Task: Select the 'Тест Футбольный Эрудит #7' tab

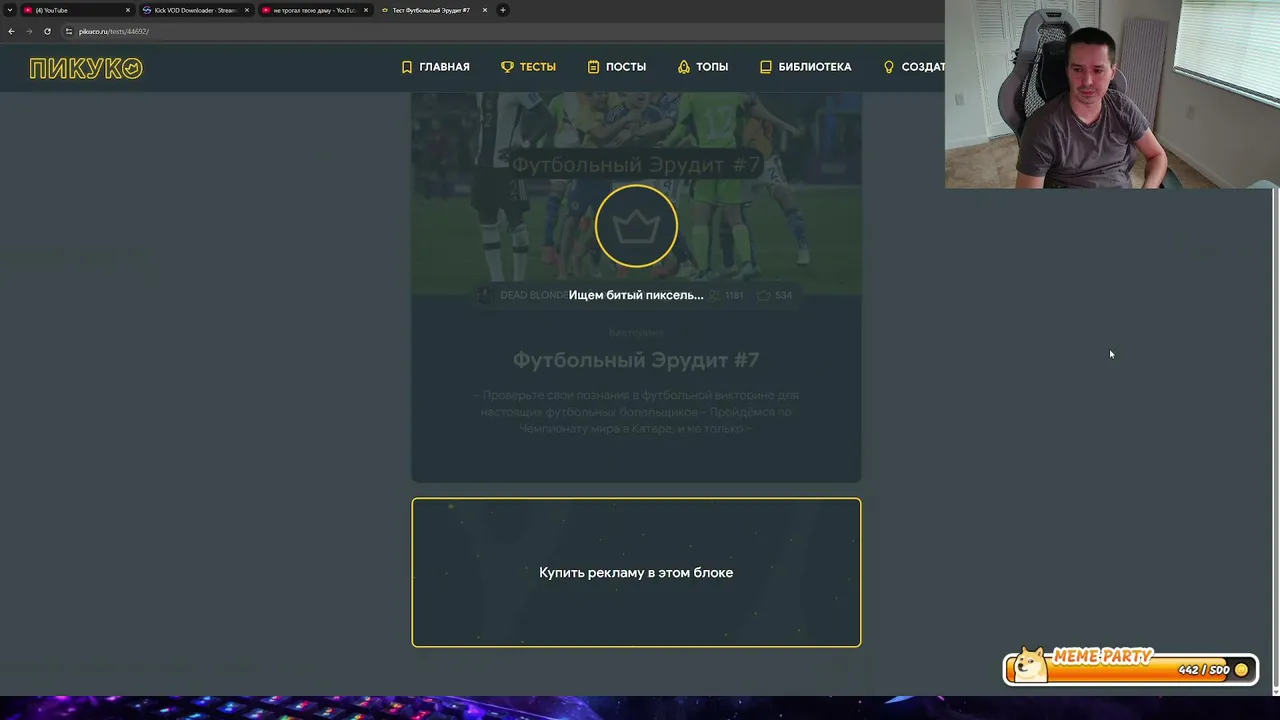Action: [x=432, y=10]
